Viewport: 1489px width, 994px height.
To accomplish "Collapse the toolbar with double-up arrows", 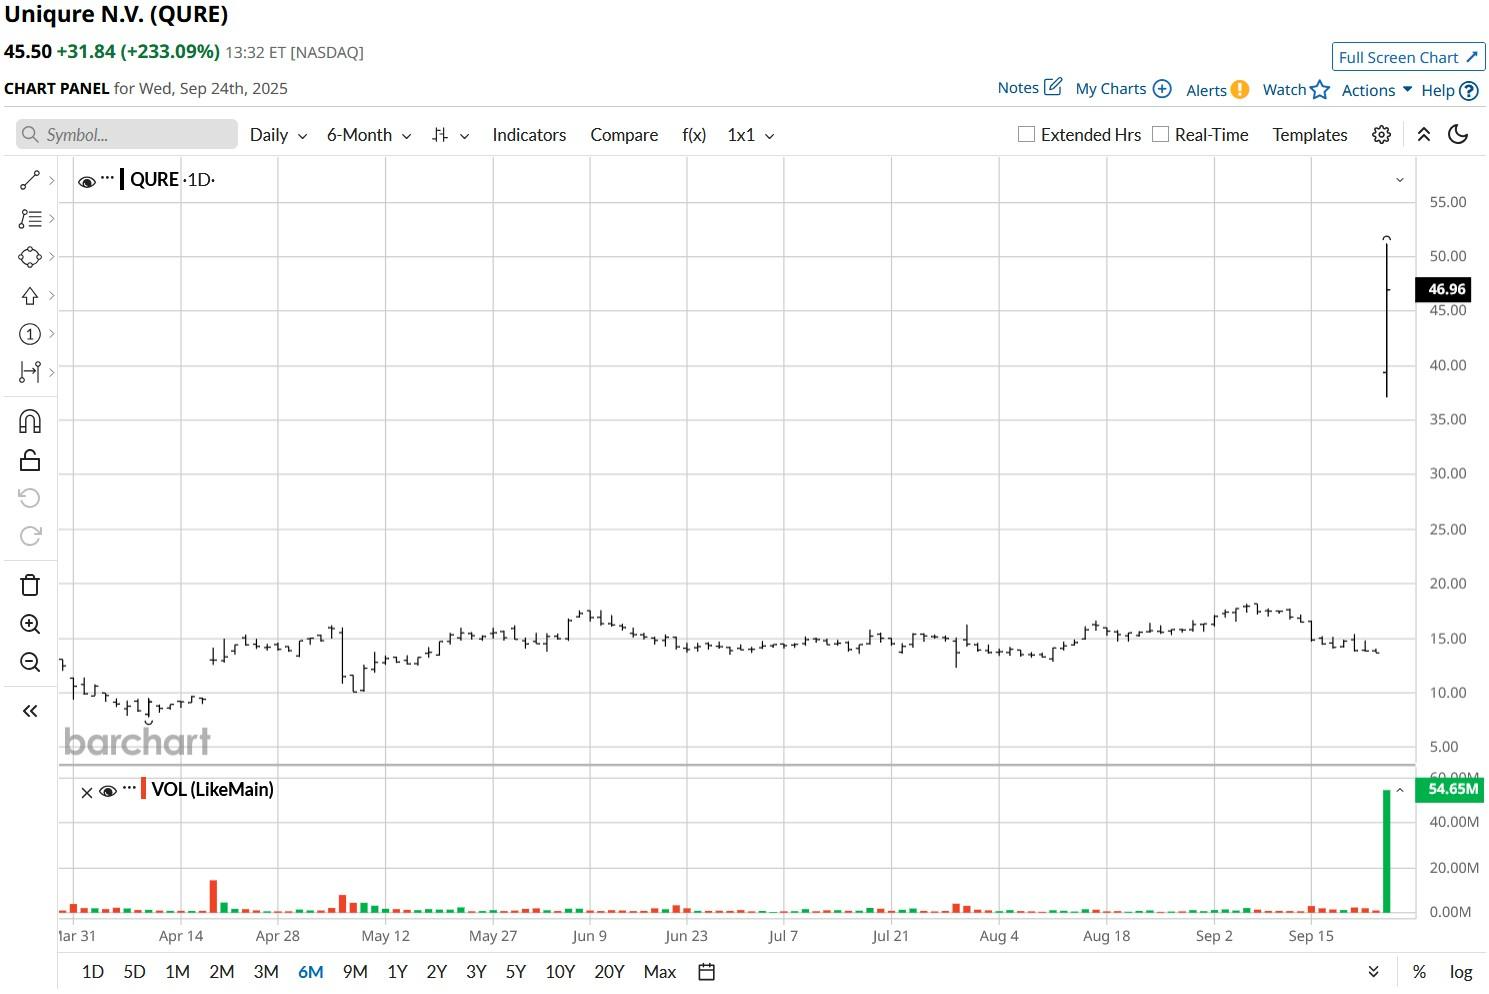I will [1424, 135].
